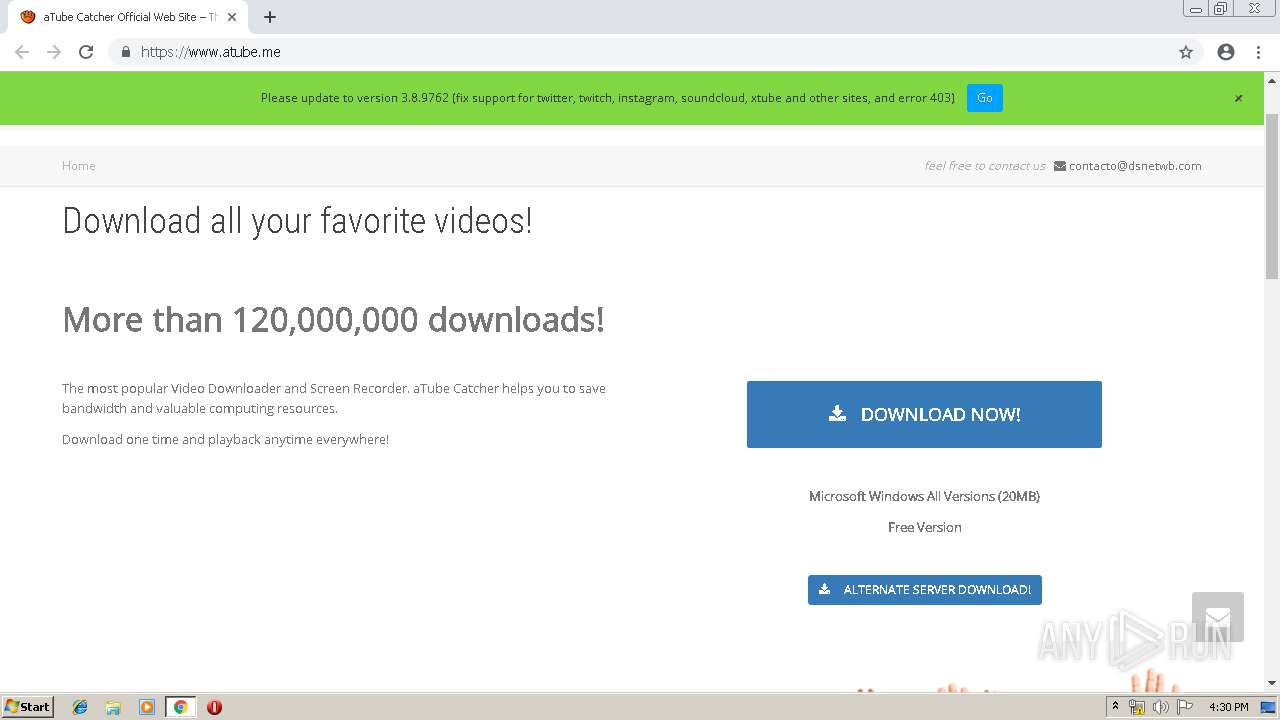Click the scrollbar down arrow

tap(1272, 683)
